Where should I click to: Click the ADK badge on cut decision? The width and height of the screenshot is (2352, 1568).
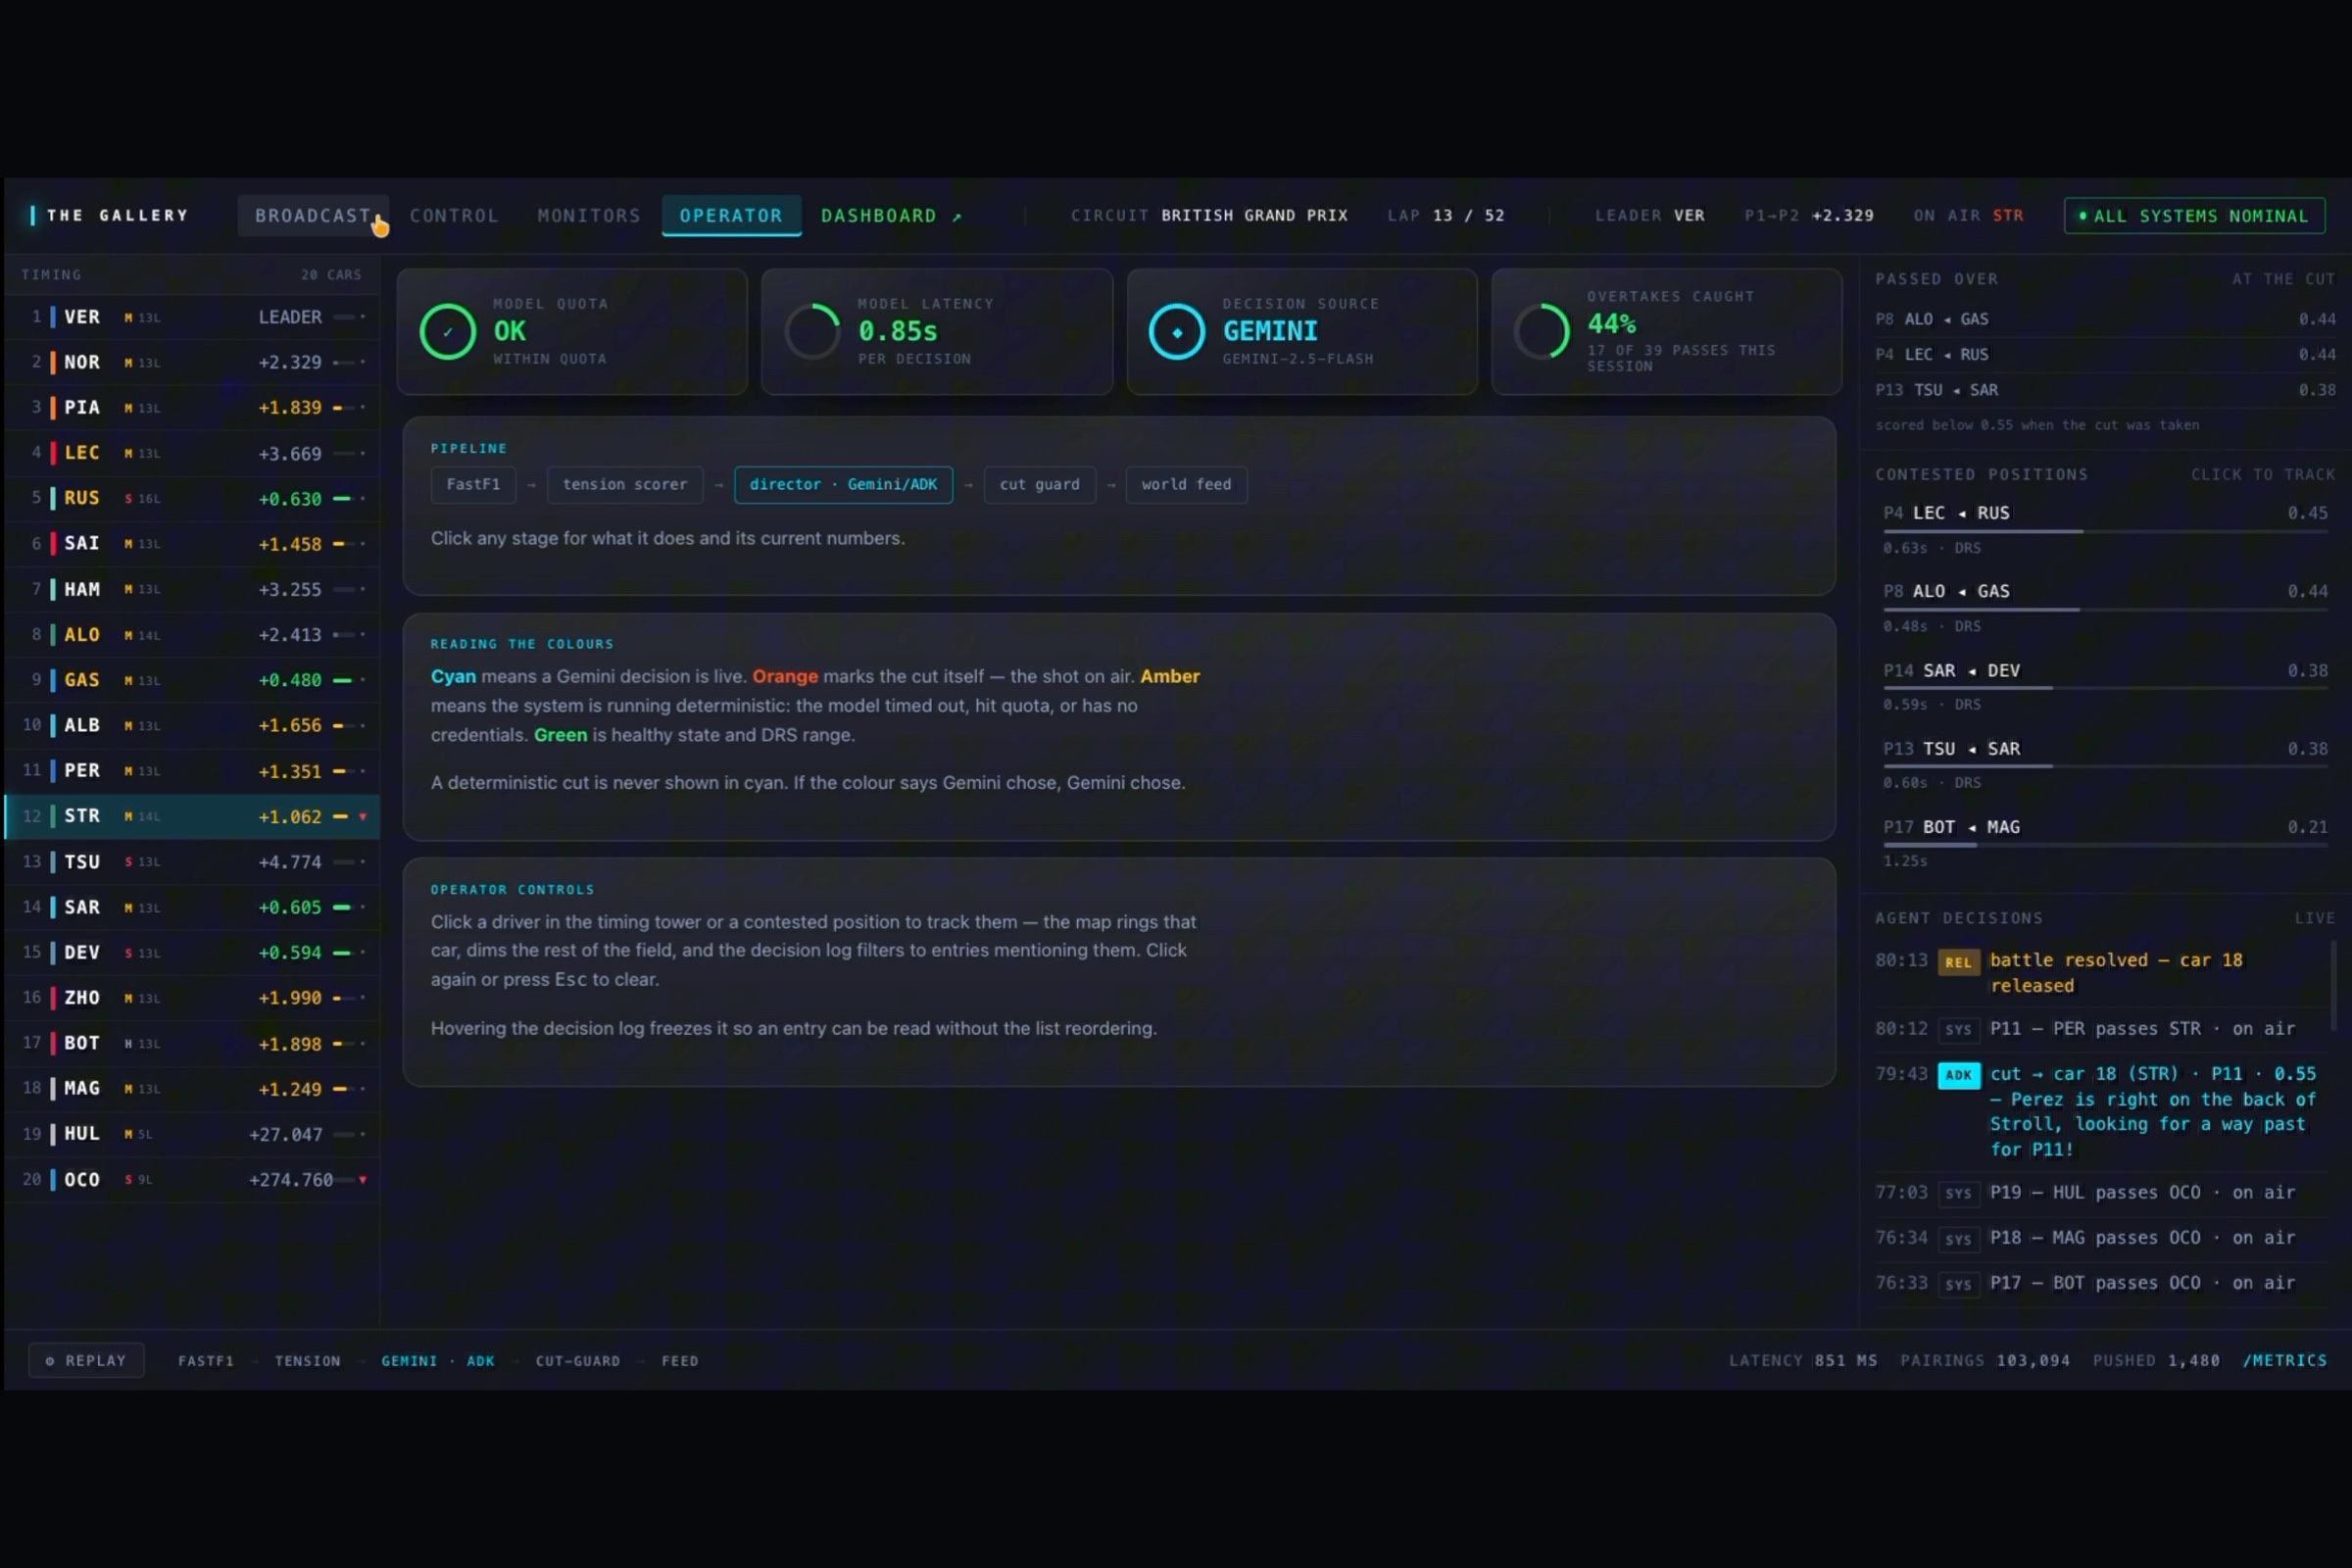[1958, 1075]
